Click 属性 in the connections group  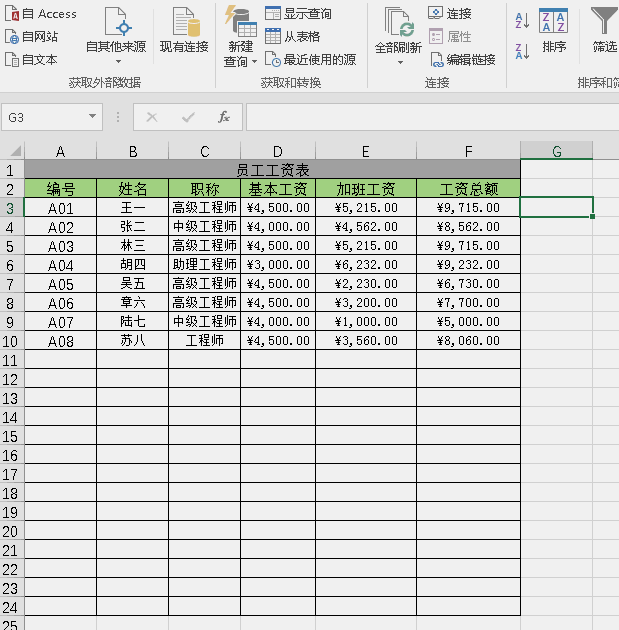coord(449,37)
